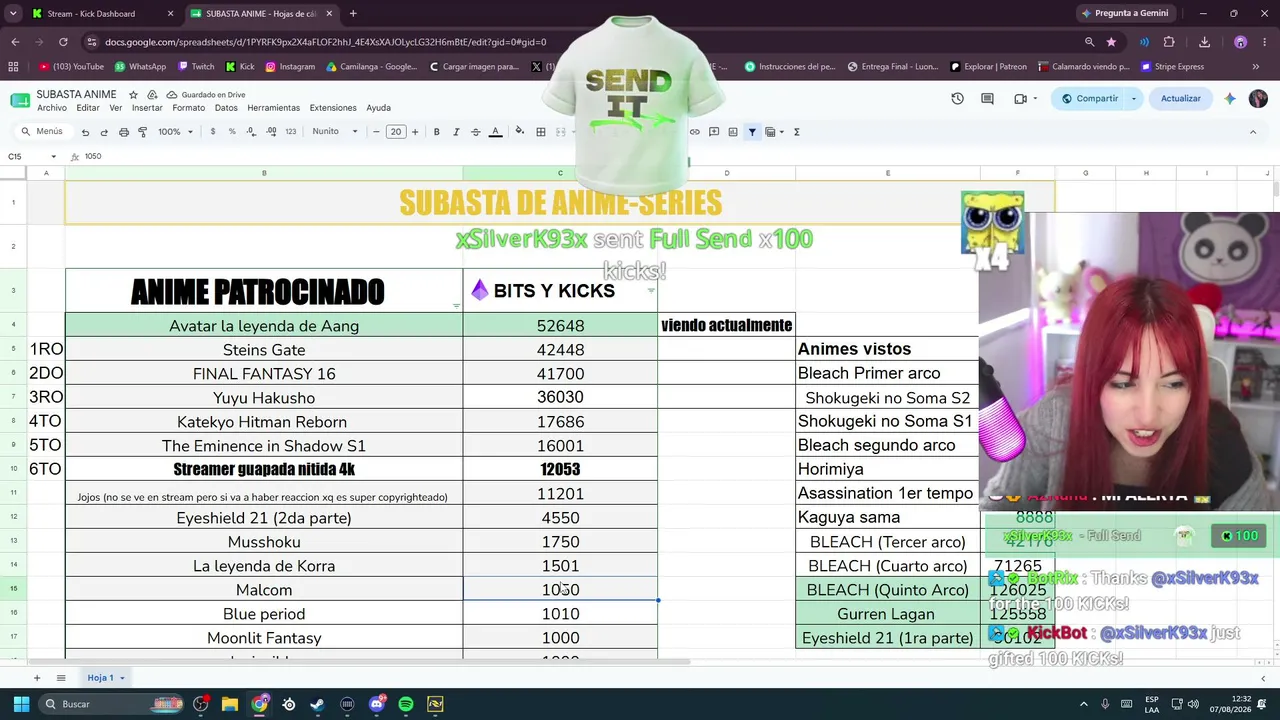Open the Extensiones menu
The width and height of the screenshot is (1280, 720).
[x=333, y=108]
